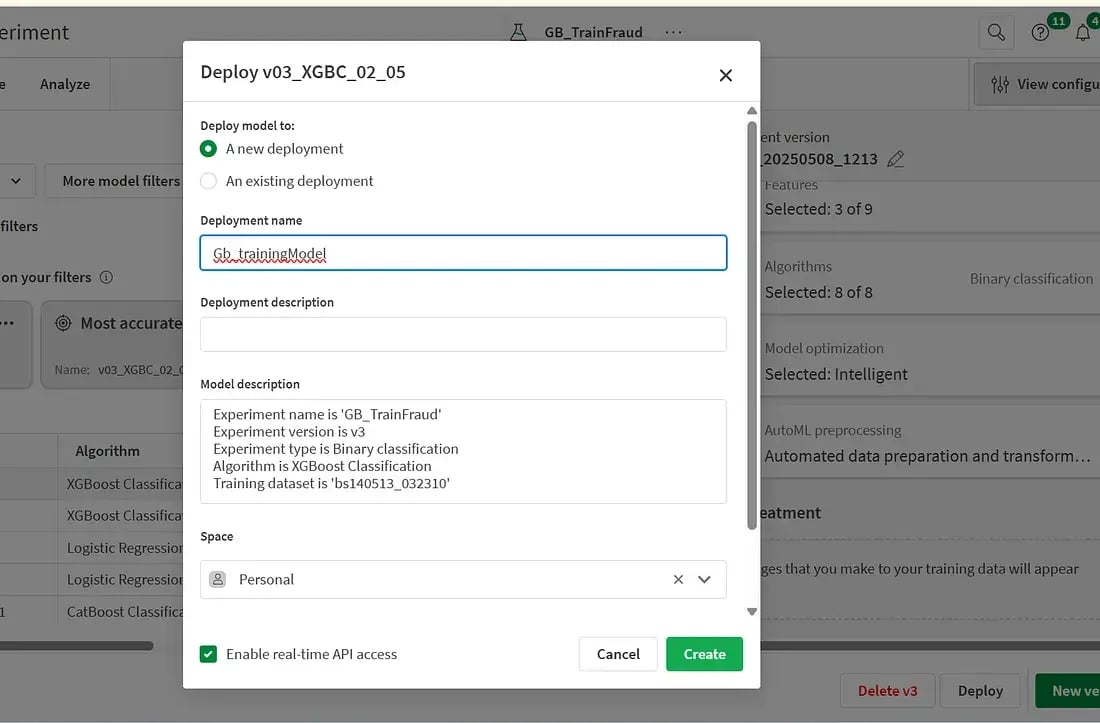This screenshot has height=723, width=1100.
Task: Close the Deploy dialog
Action: (726, 75)
